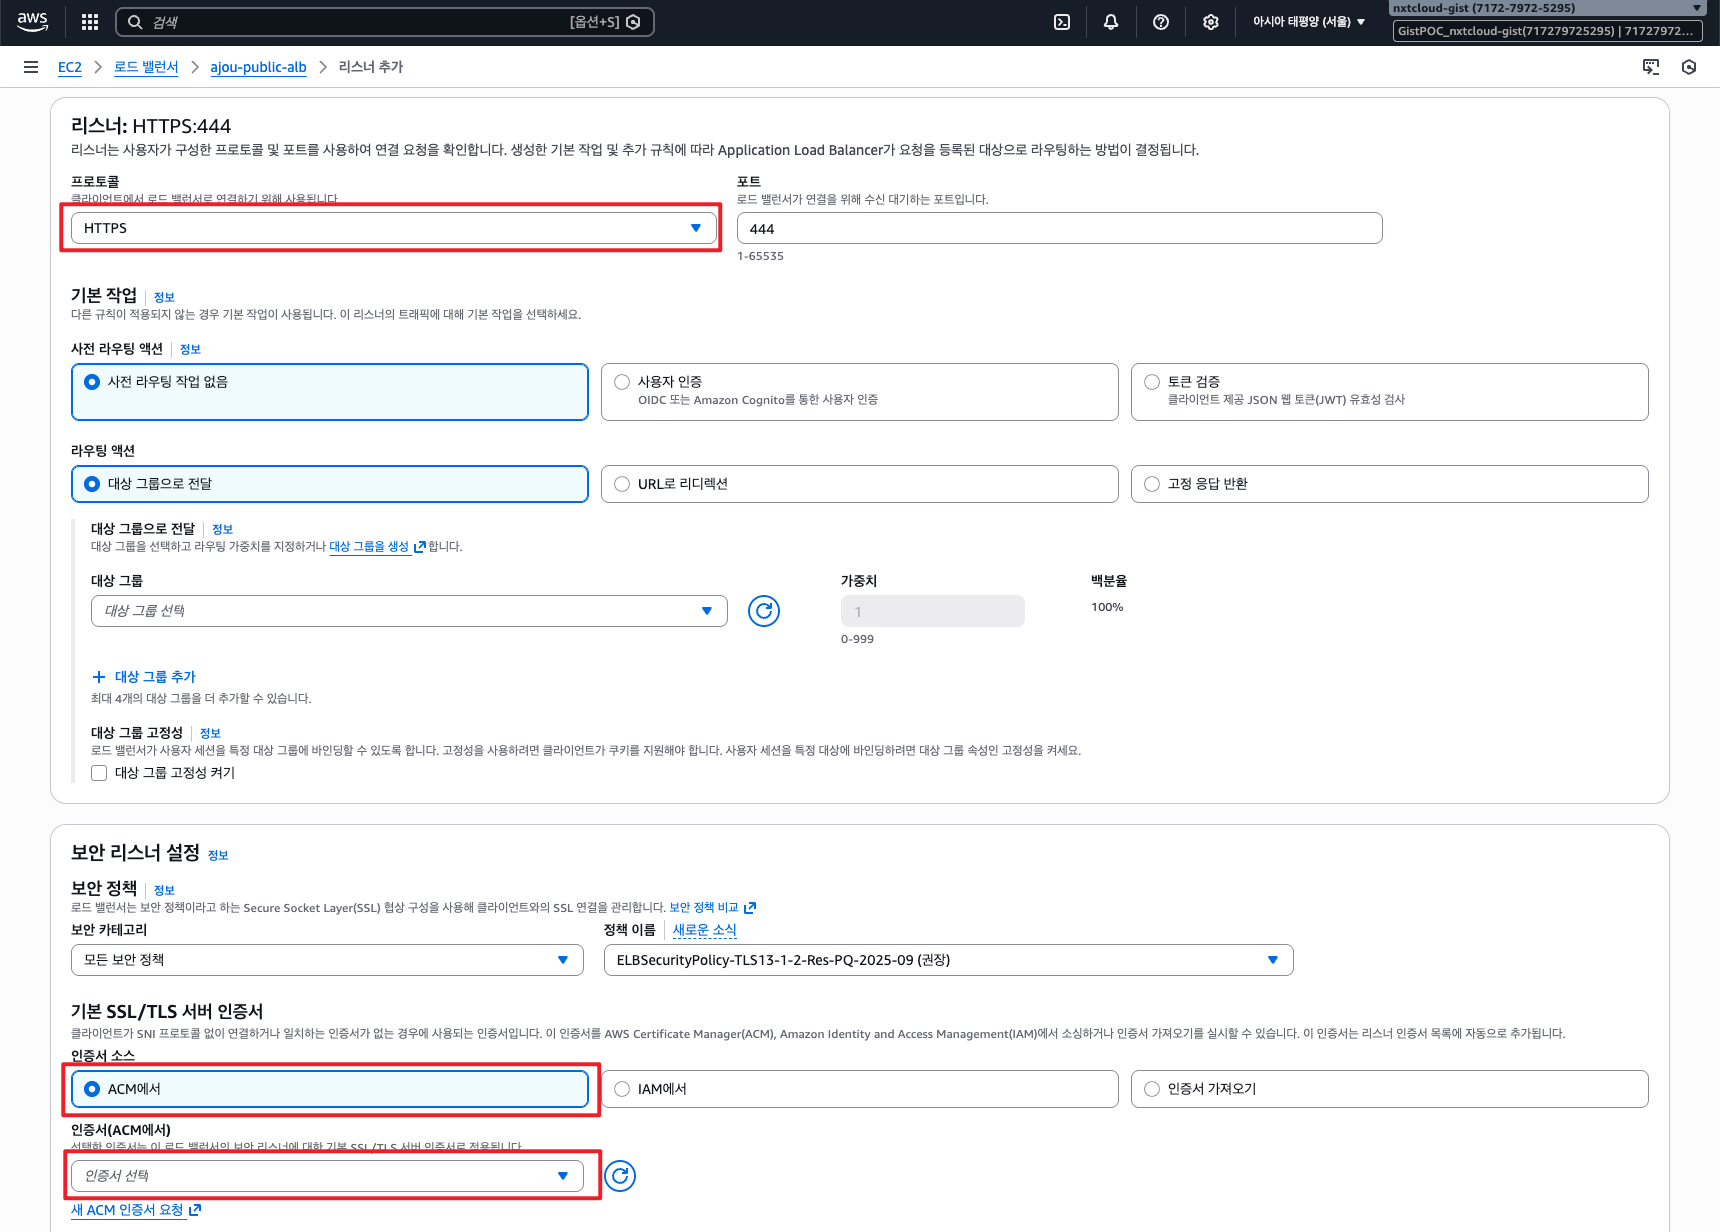Refresh the ACM certificate list
The width and height of the screenshot is (1720, 1232).
(620, 1176)
